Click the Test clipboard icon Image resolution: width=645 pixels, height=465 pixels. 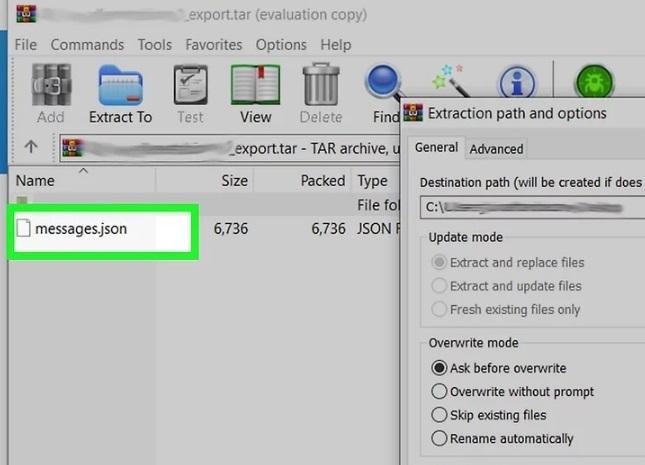click(190, 85)
